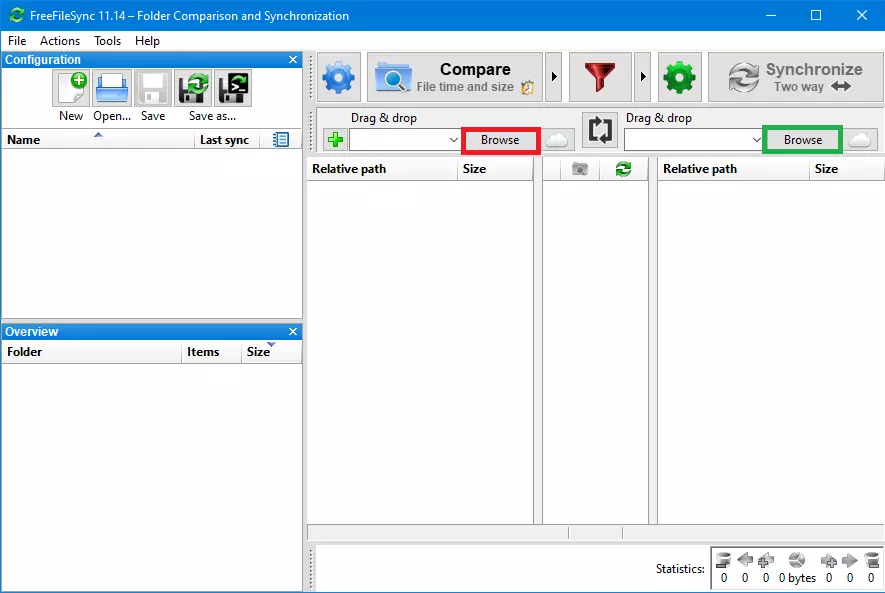Click the green sync action column icon
This screenshot has width=885, height=593.
point(623,169)
